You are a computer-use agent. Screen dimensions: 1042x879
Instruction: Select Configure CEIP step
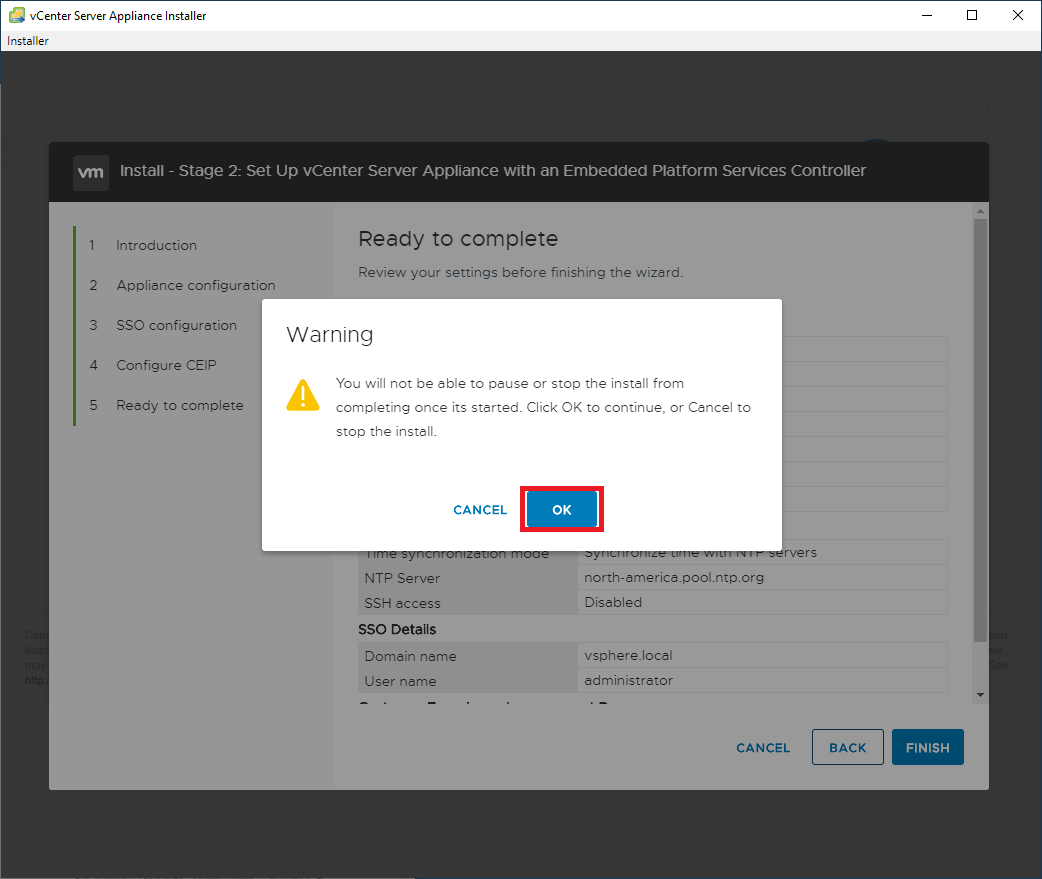pos(166,365)
